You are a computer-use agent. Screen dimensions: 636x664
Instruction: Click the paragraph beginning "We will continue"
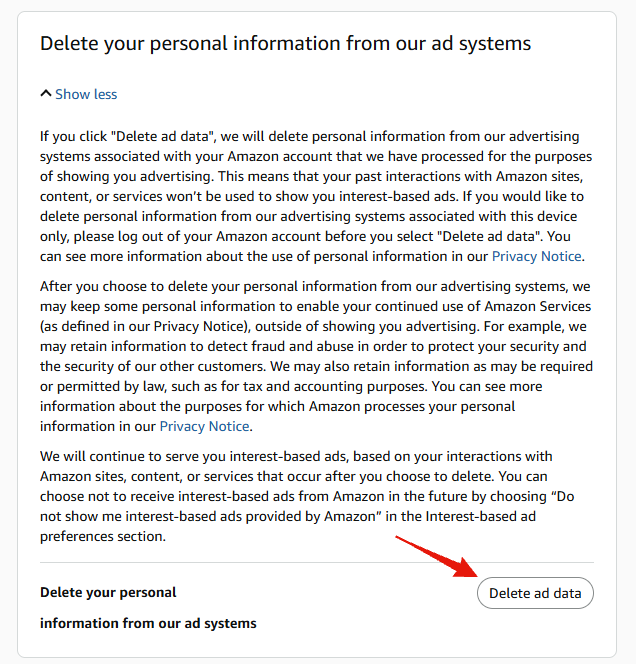tap(307, 496)
